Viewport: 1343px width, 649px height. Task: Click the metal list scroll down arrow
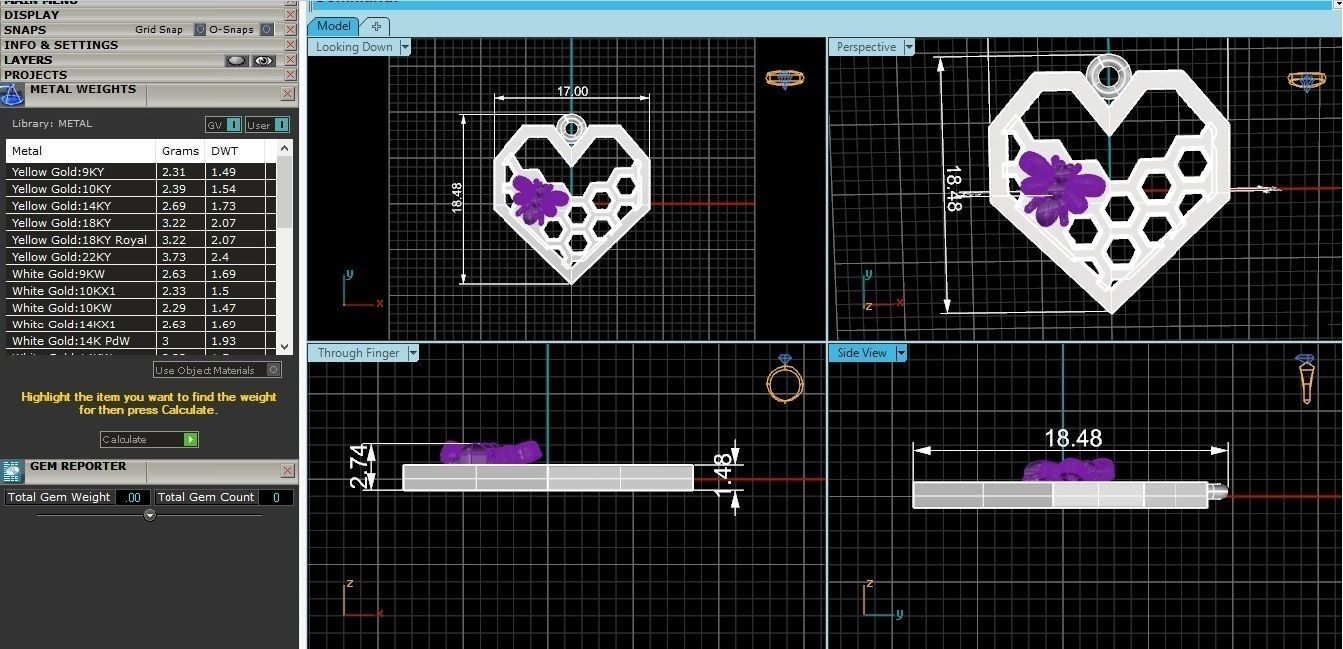tap(285, 345)
